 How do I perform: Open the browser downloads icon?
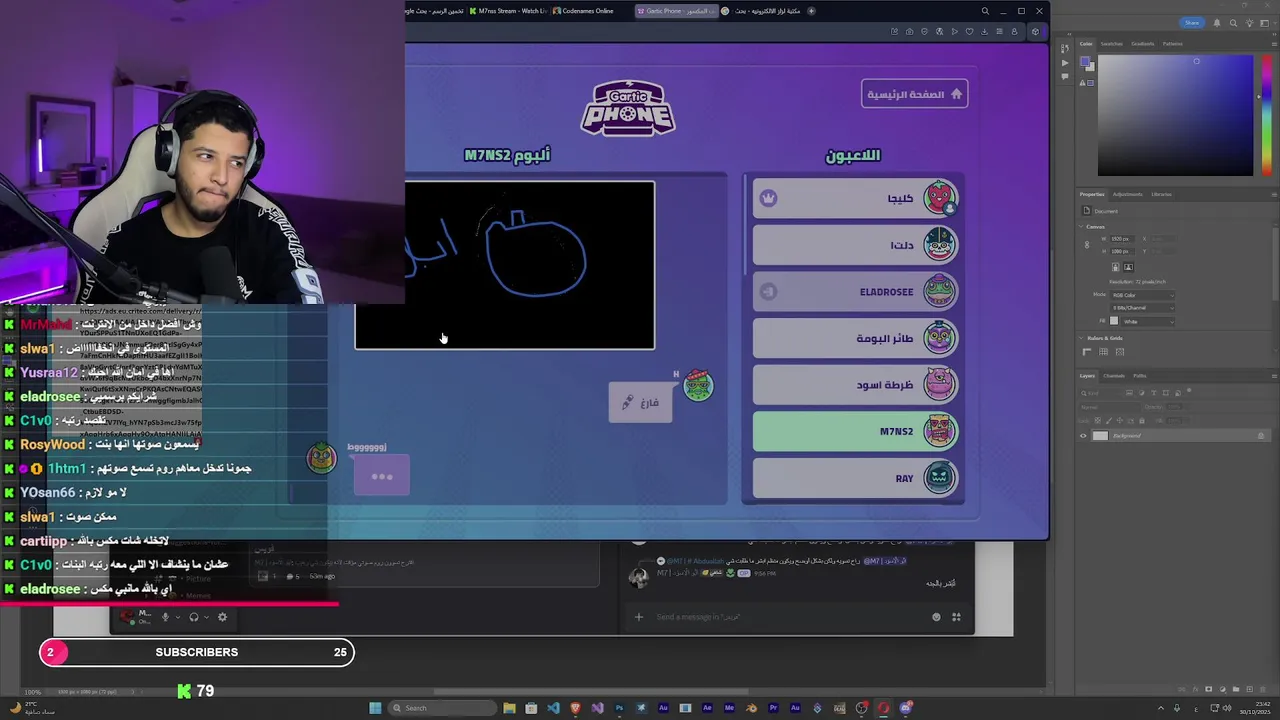984,32
